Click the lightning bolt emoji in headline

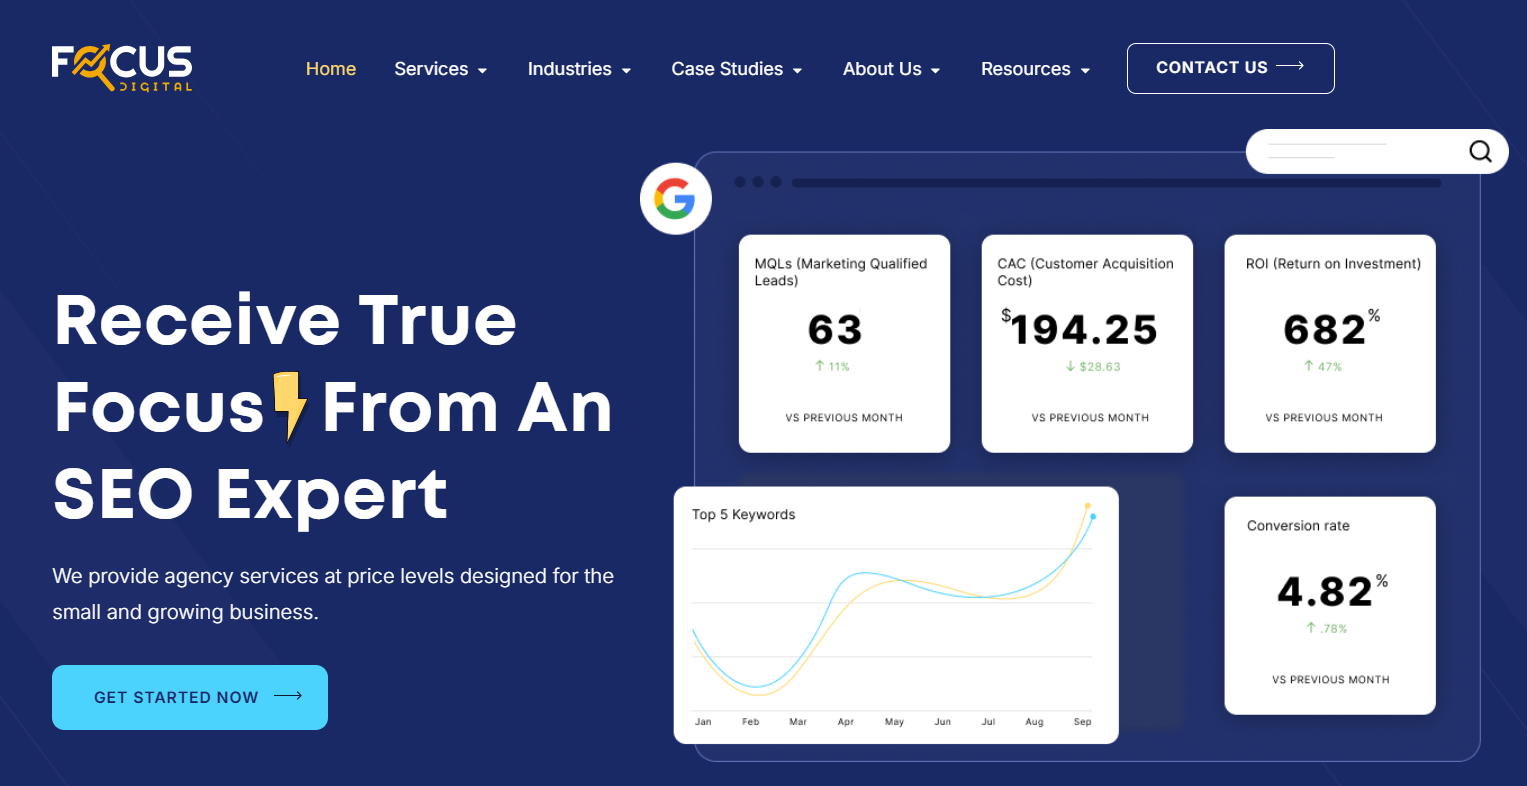pyautogui.click(x=290, y=406)
